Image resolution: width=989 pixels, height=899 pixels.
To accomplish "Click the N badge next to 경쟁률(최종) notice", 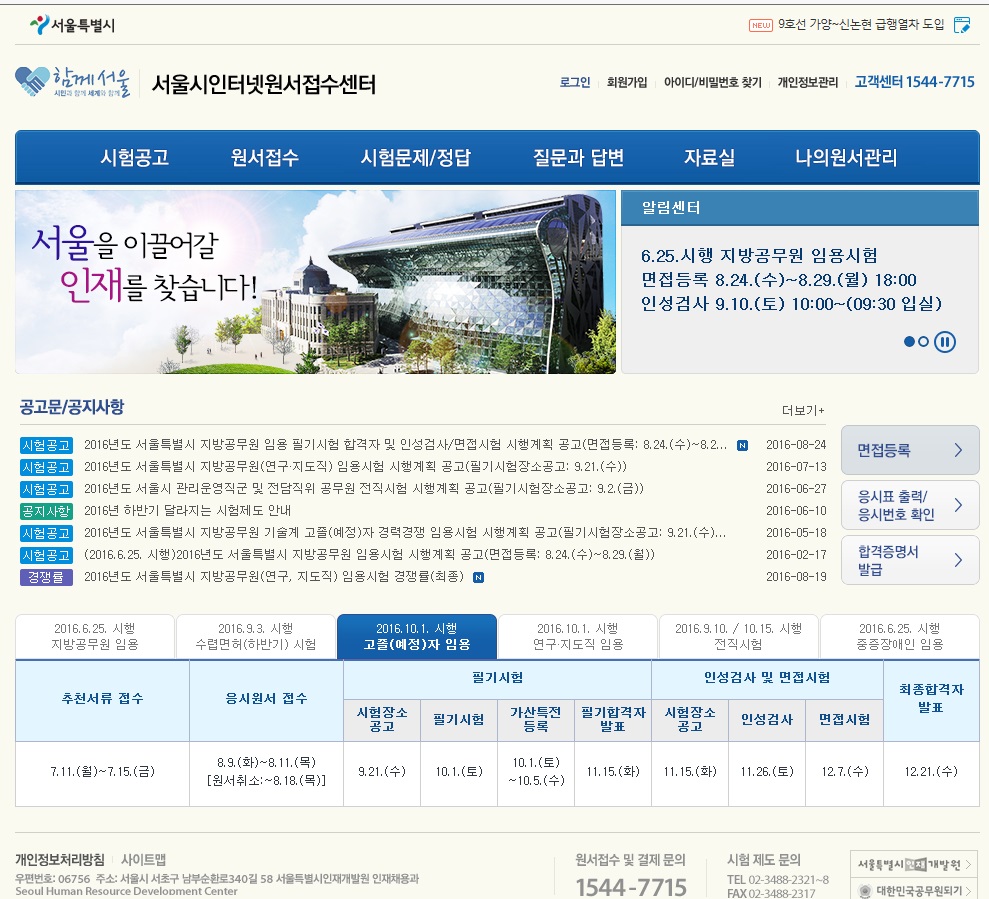I will (x=479, y=577).
